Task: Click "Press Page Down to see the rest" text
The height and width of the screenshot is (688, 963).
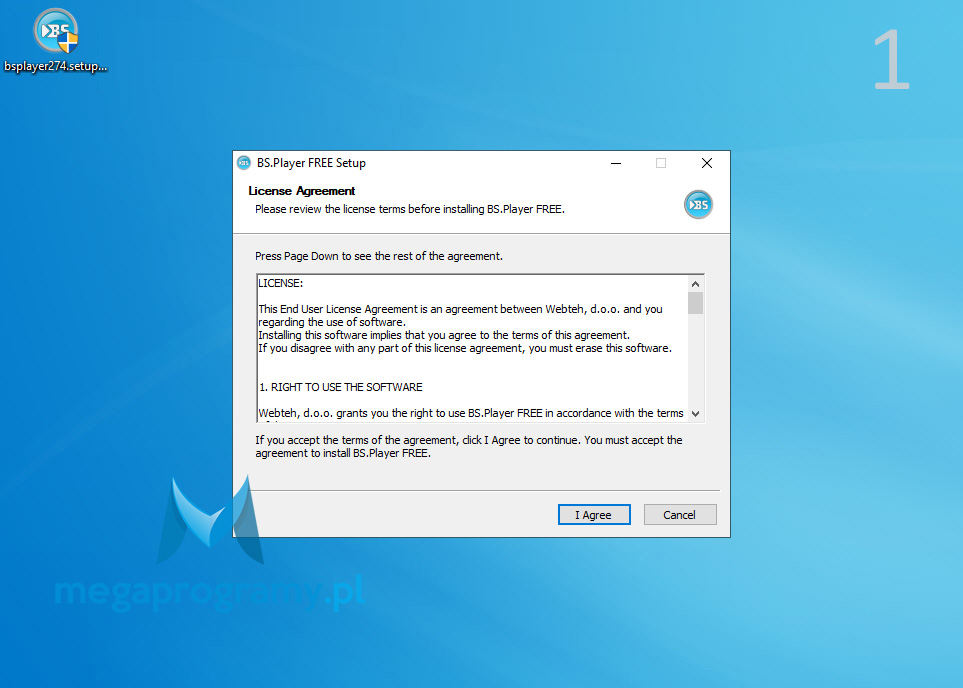Action: 379,256
